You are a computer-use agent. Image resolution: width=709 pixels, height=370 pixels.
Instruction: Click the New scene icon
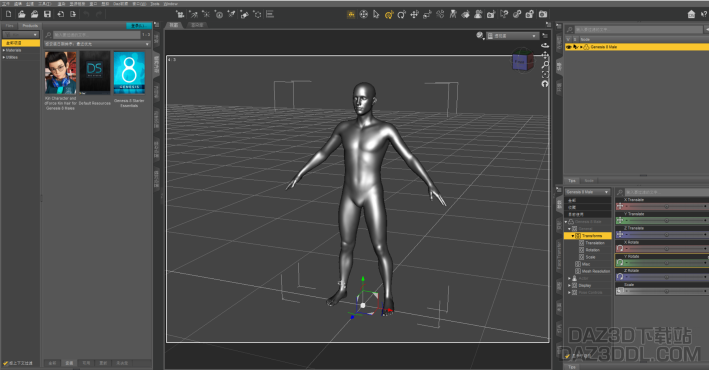9,14
